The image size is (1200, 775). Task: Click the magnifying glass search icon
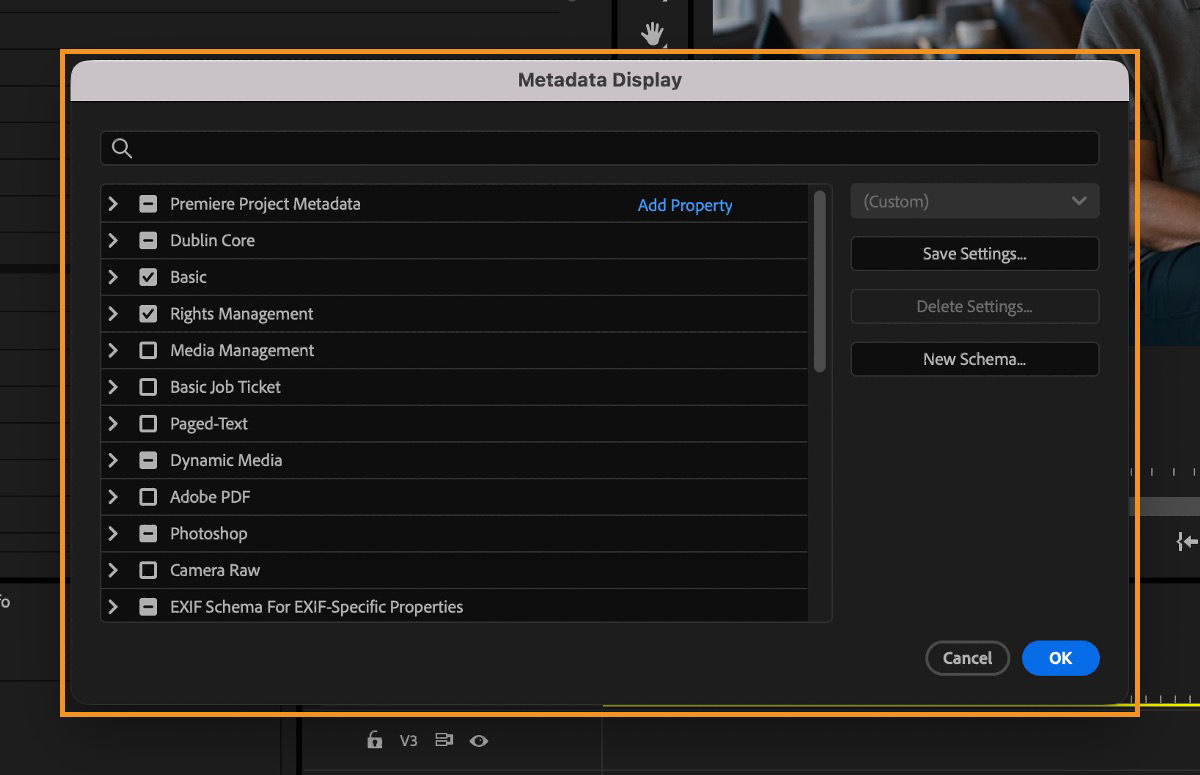click(x=121, y=147)
